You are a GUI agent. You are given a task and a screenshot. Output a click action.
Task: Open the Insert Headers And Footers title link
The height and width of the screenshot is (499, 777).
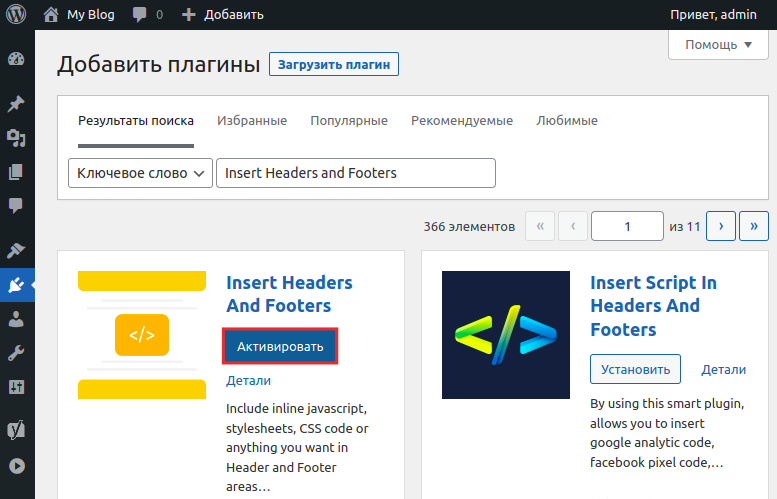point(289,294)
